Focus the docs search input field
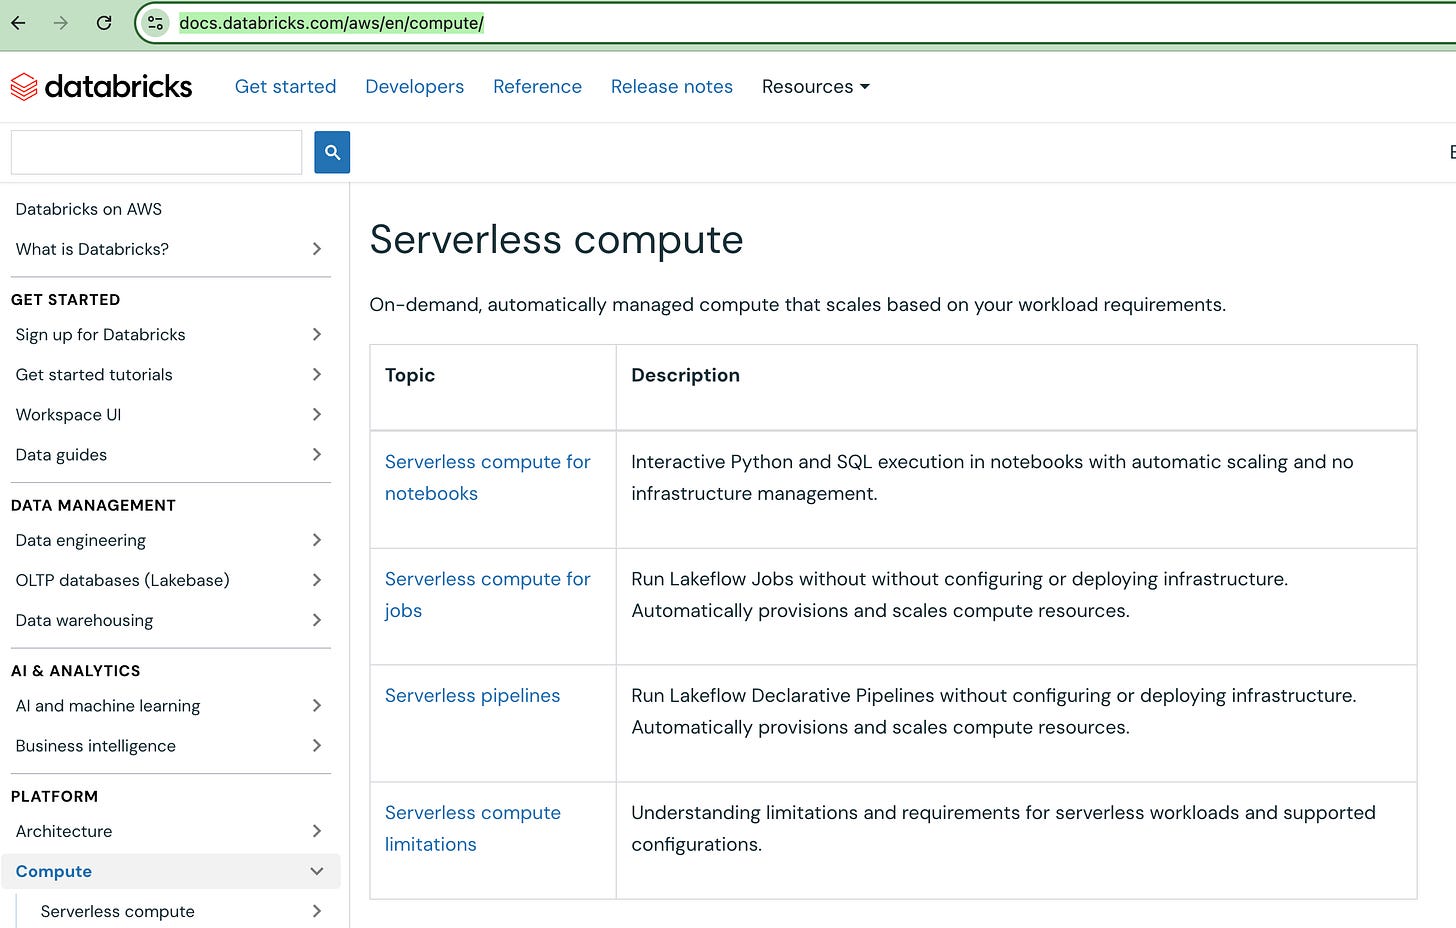Screen dimensions: 1456x928 (x=156, y=152)
